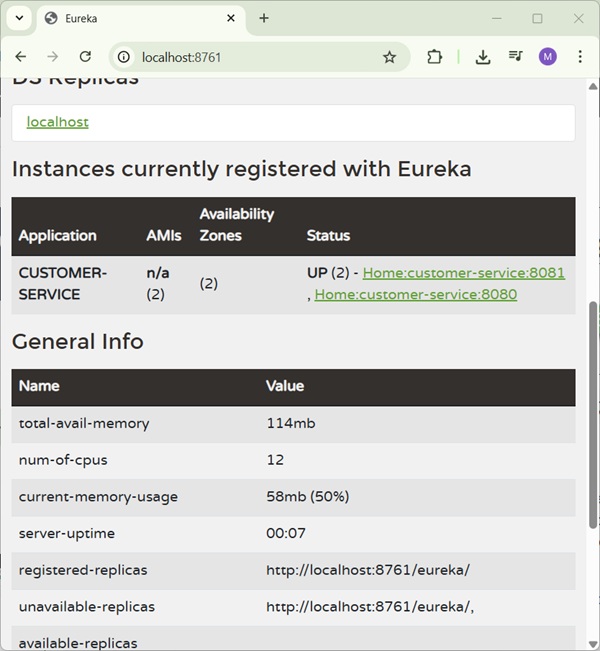600x651 pixels.
Task: Click the browser back arrow
Action: [x=21, y=57]
